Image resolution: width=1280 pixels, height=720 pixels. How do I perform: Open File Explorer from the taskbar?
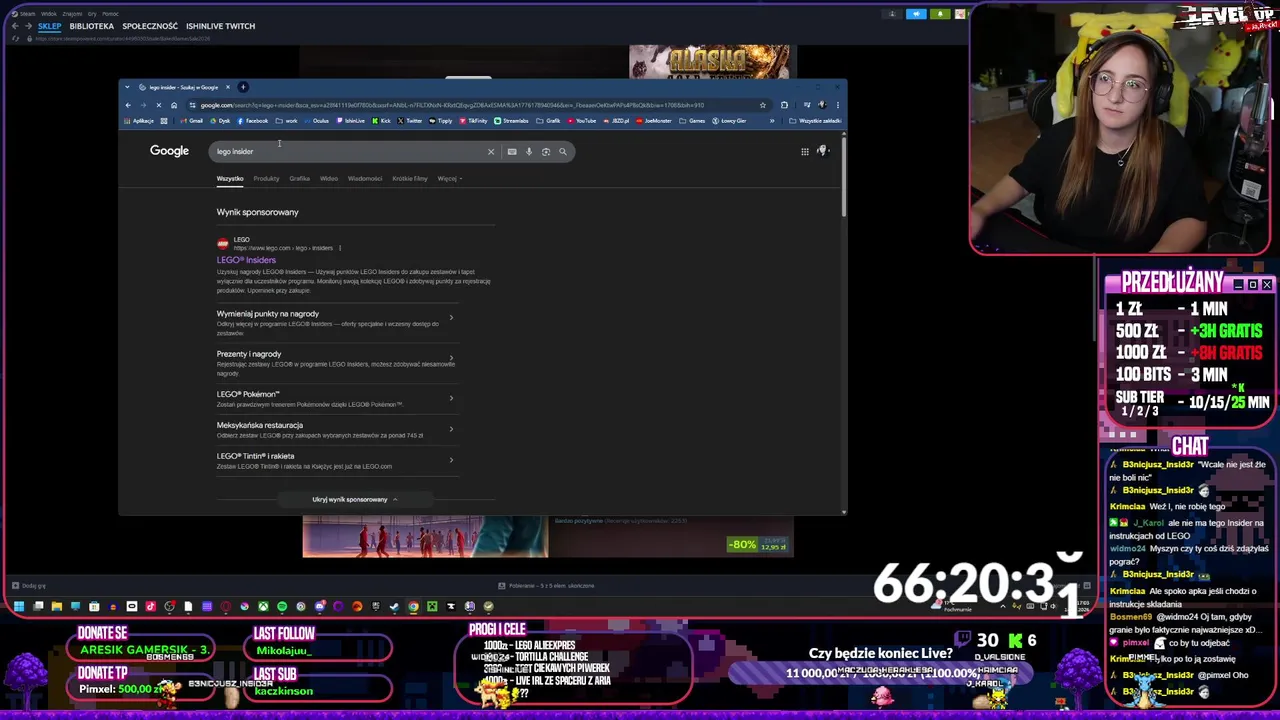coord(57,606)
